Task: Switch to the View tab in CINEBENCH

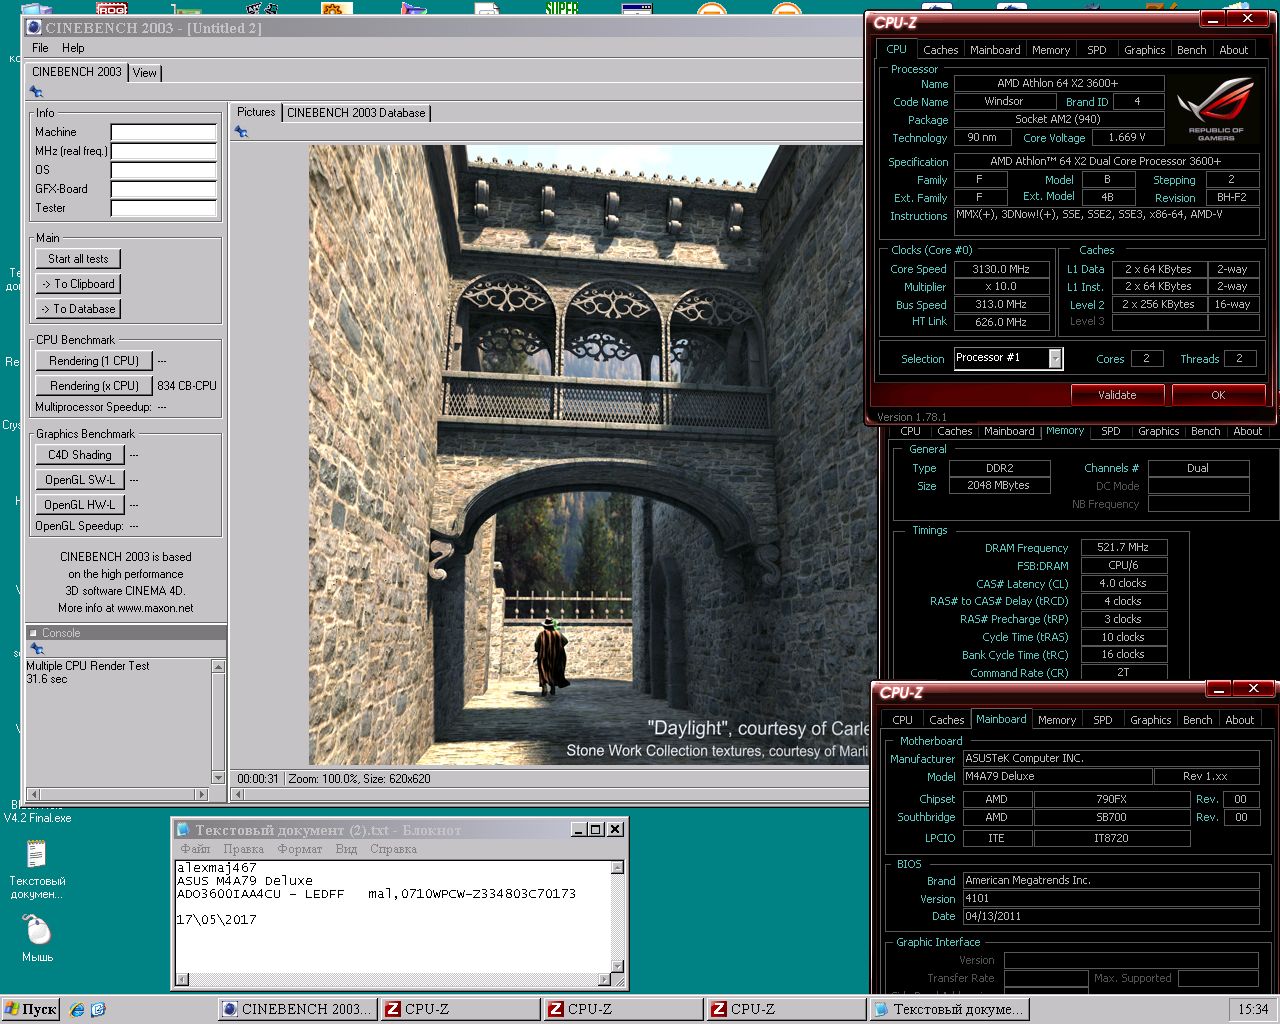Action: [145, 72]
